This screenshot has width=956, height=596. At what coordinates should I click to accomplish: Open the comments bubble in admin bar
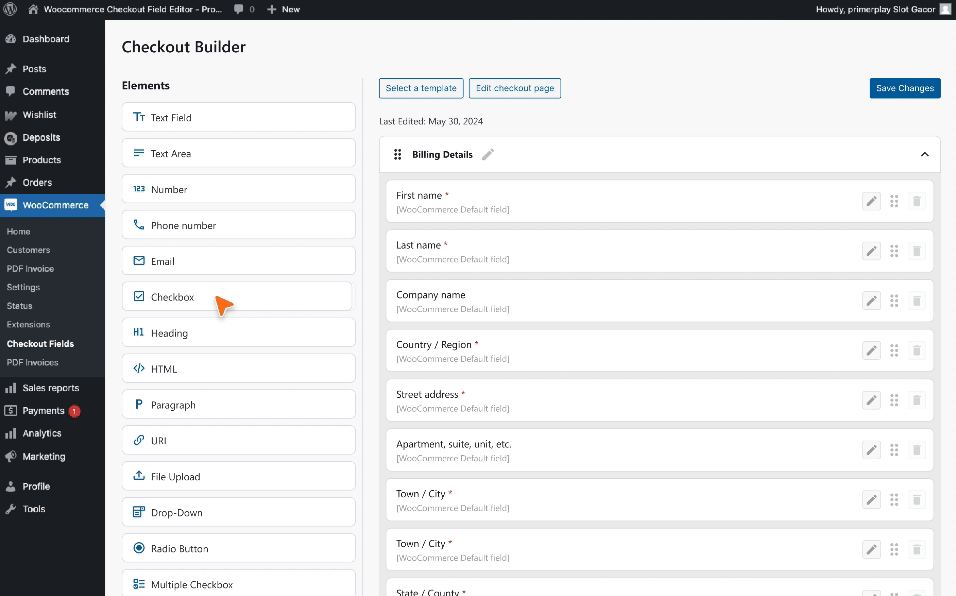click(x=242, y=9)
